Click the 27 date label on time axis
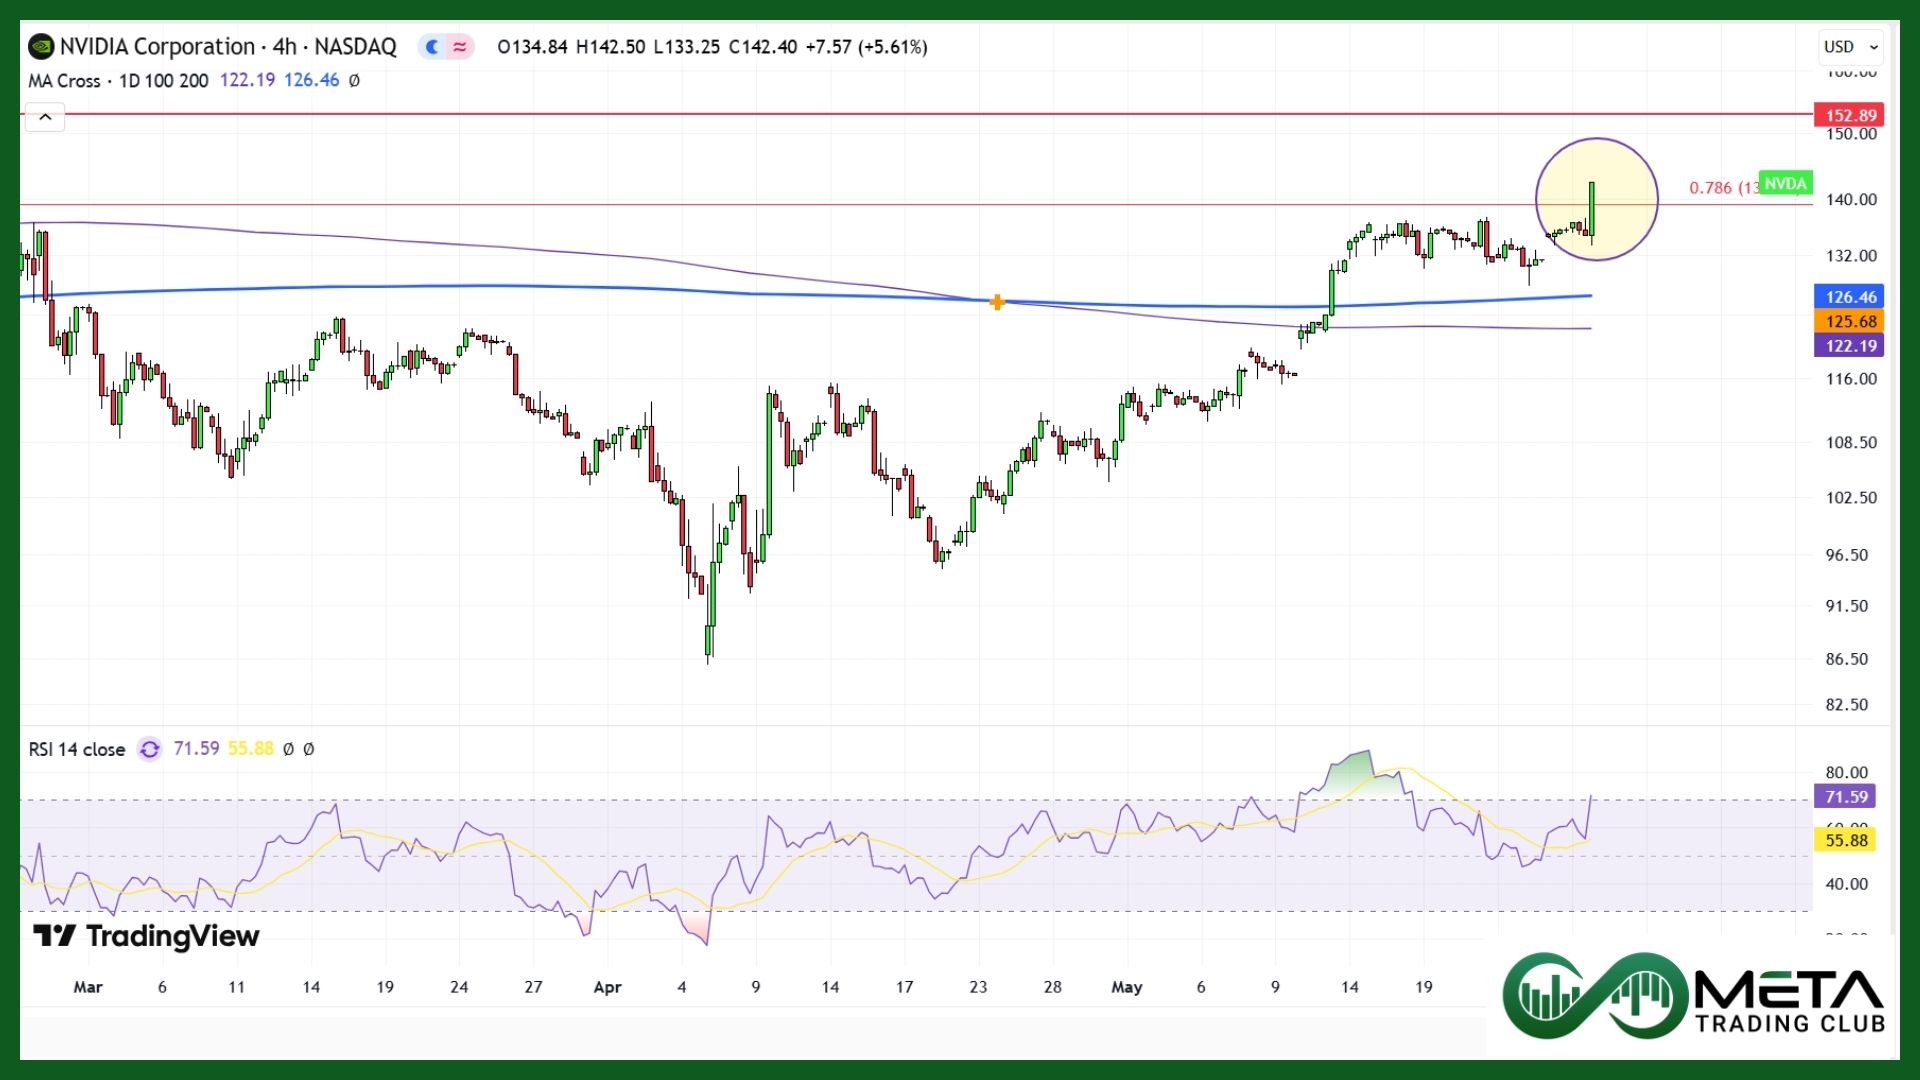This screenshot has height=1080, width=1920. pyautogui.click(x=533, y=987)
